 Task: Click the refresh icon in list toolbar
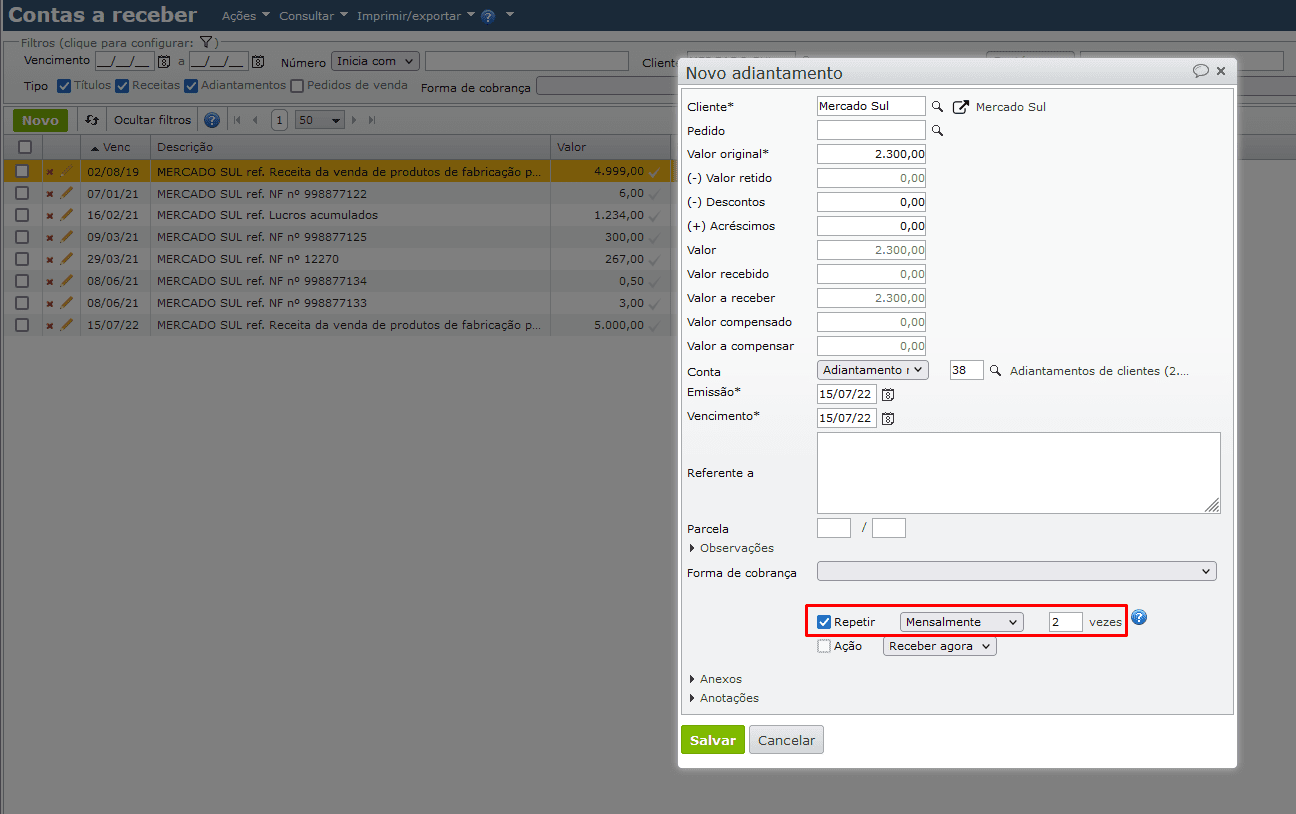pyautogui.click(x=92, y=120)
